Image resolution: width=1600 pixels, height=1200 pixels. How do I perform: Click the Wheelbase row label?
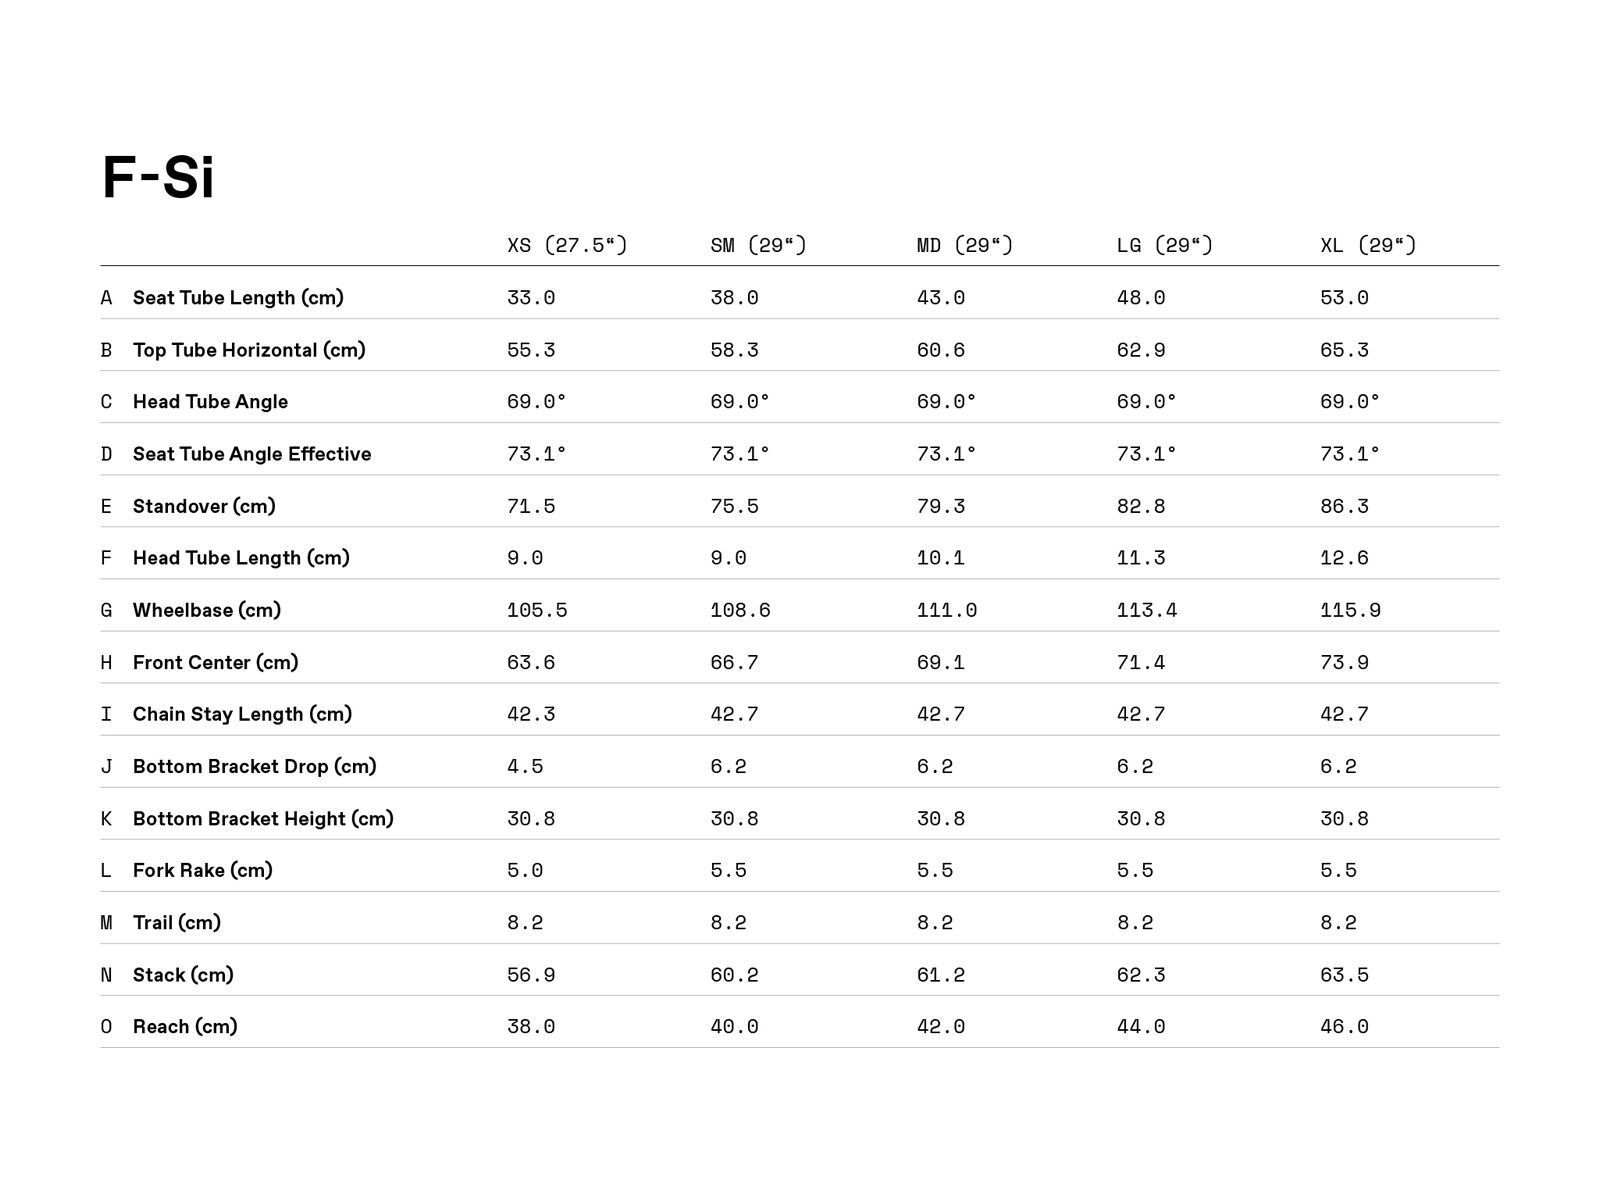(x=207, y=610)
